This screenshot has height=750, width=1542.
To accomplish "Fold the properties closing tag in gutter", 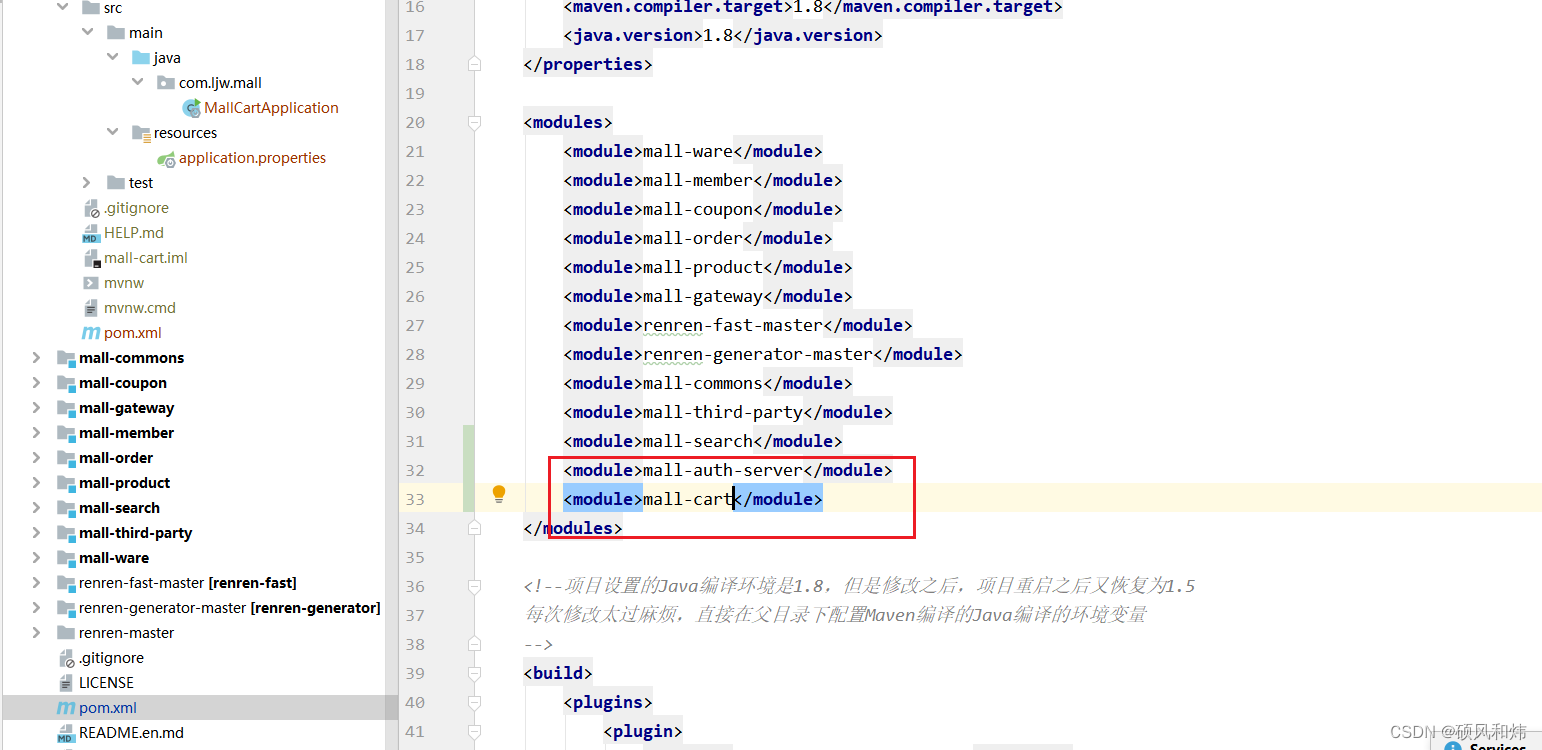I will (x=475, y=64).
